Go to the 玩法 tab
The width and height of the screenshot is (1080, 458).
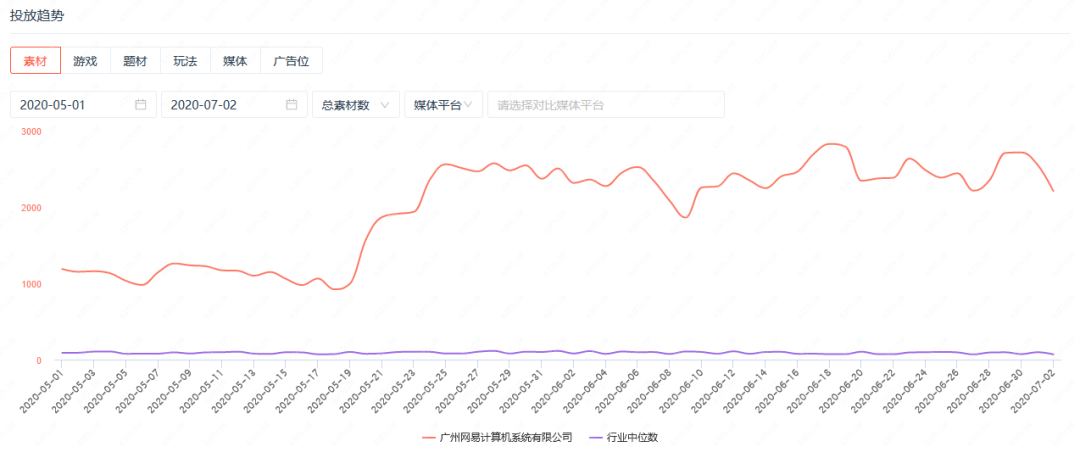click(x=185, y=61)
